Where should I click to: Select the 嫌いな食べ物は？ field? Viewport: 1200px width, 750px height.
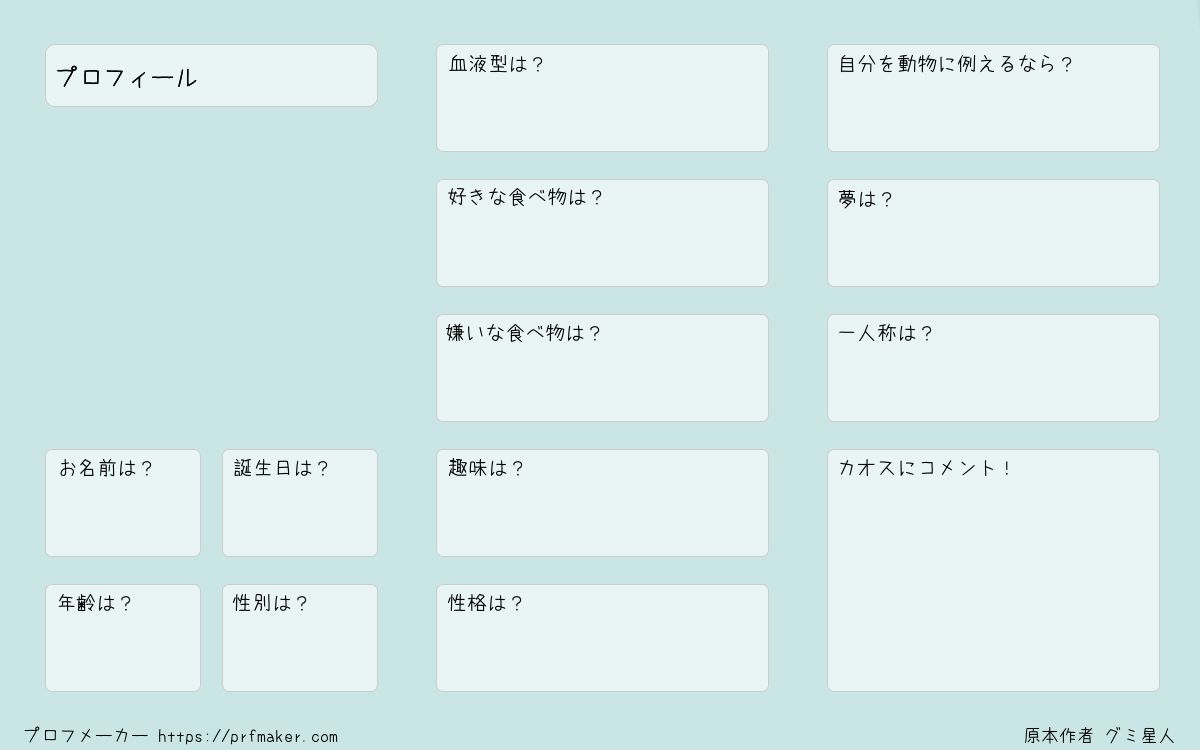pyautogui.click(x=602, y=368)
